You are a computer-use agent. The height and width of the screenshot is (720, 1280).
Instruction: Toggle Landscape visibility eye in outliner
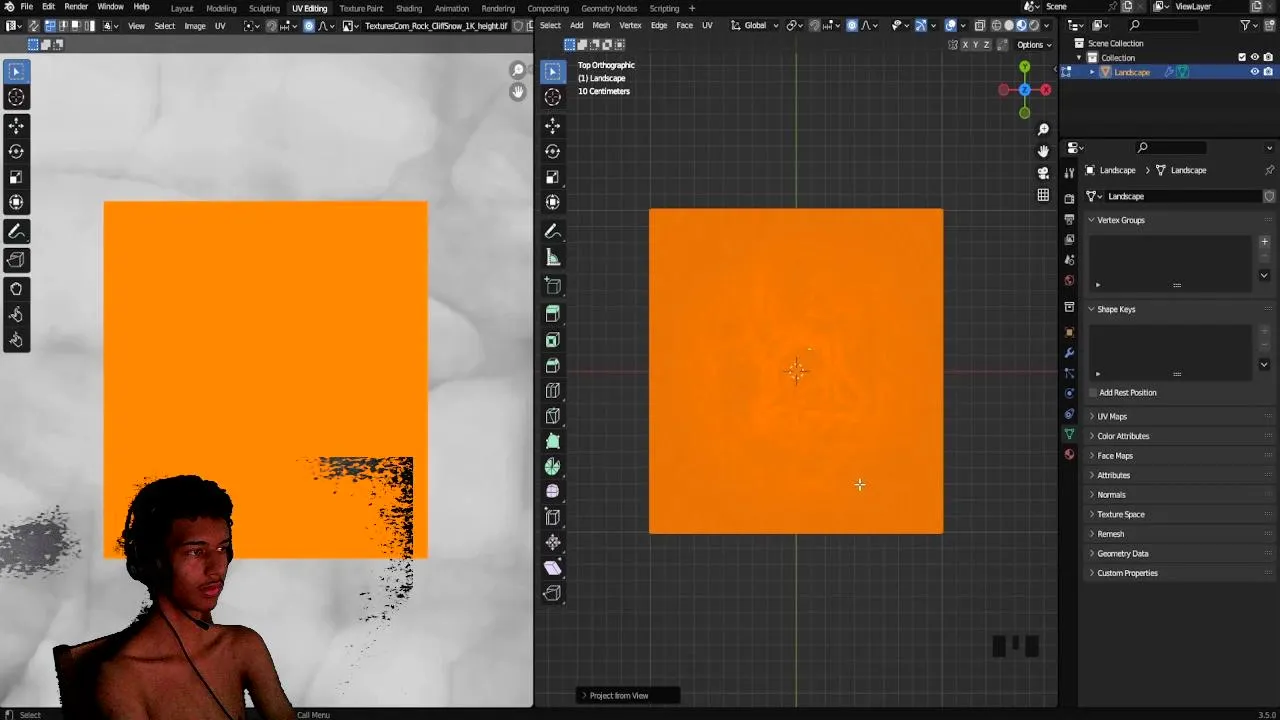click(1255, 72)
